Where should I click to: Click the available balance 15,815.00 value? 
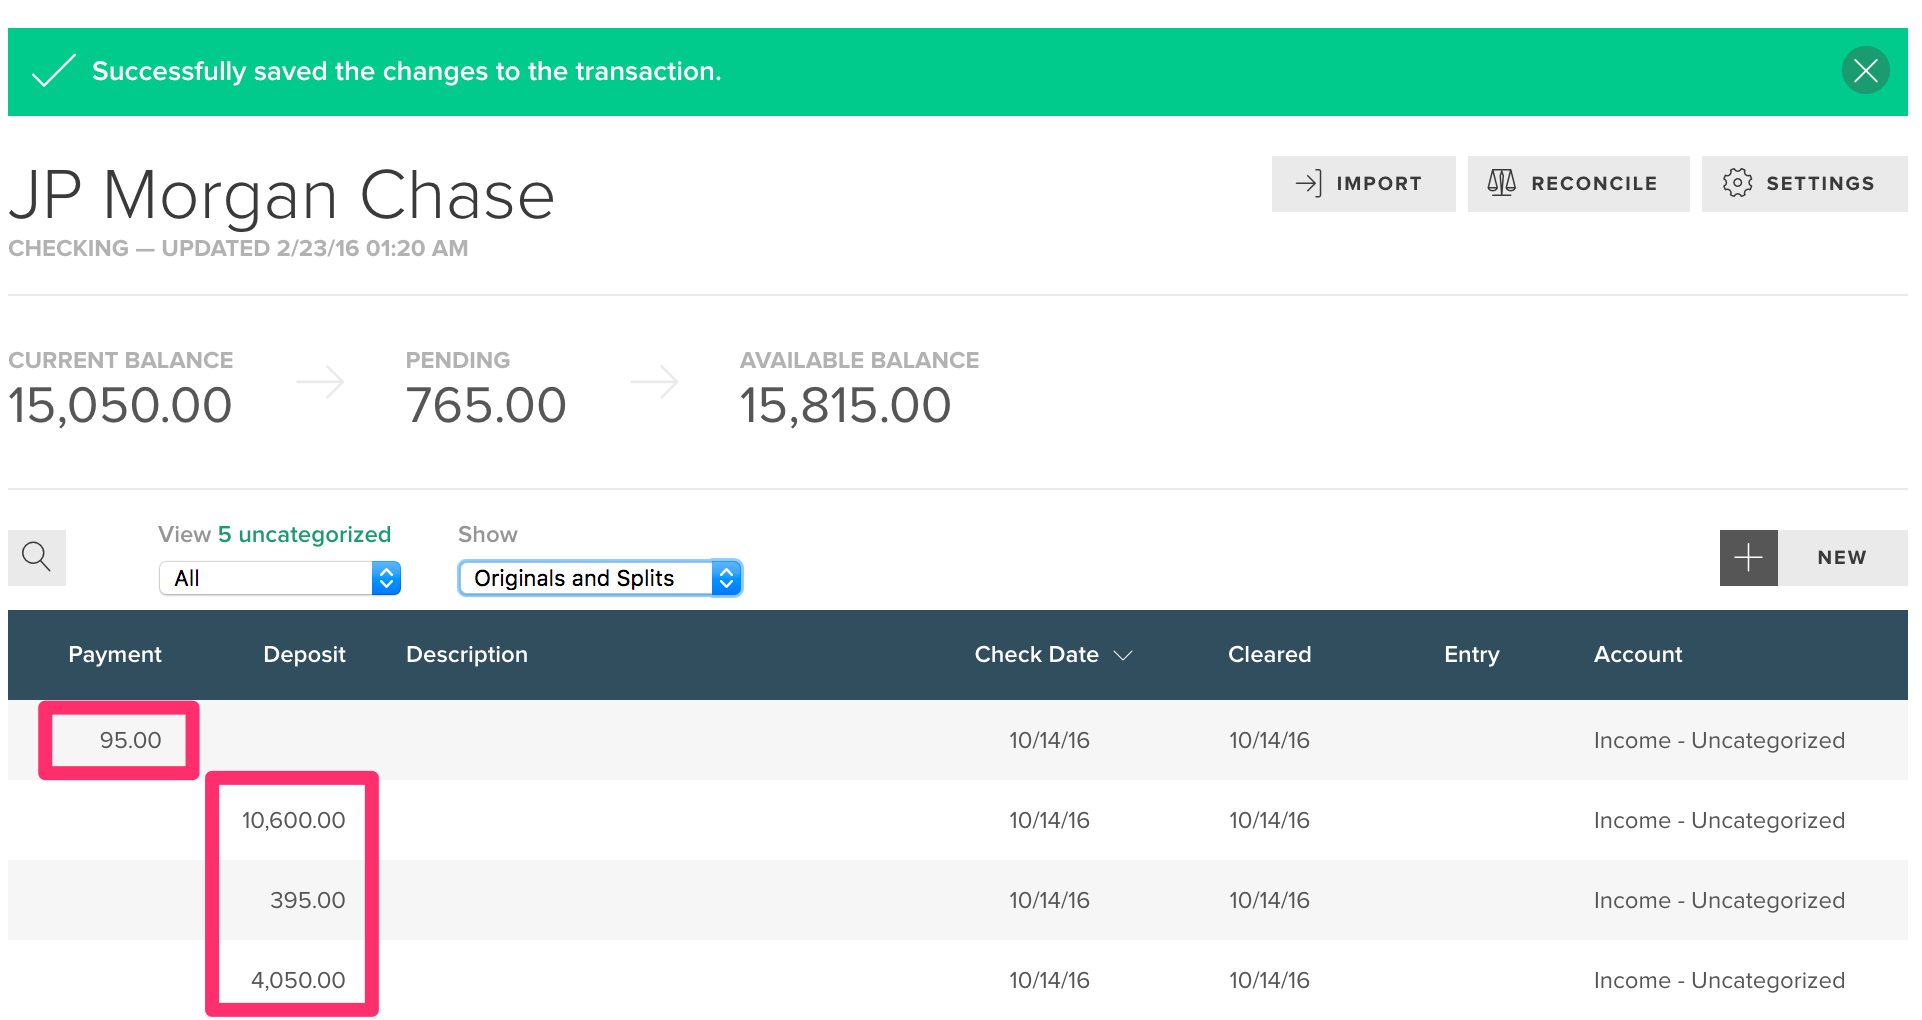pyautogui.click(x=845, y=406)
